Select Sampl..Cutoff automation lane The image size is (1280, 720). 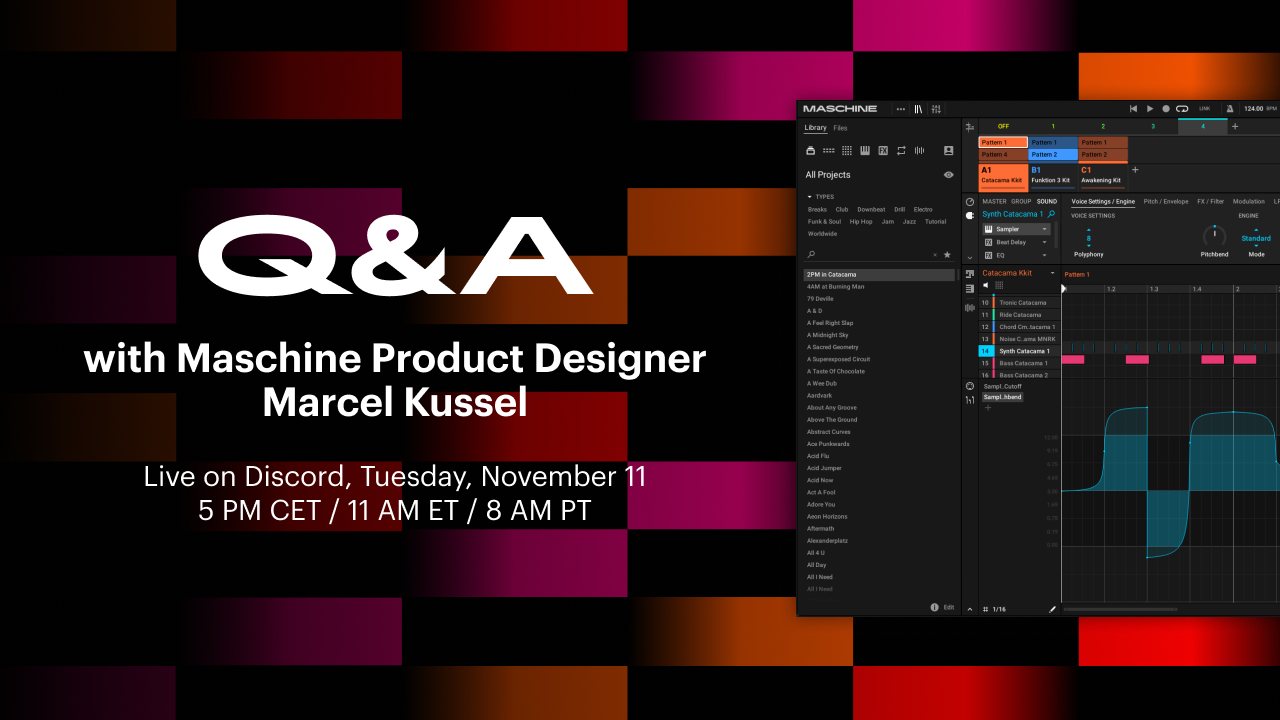click(1001, 386)
